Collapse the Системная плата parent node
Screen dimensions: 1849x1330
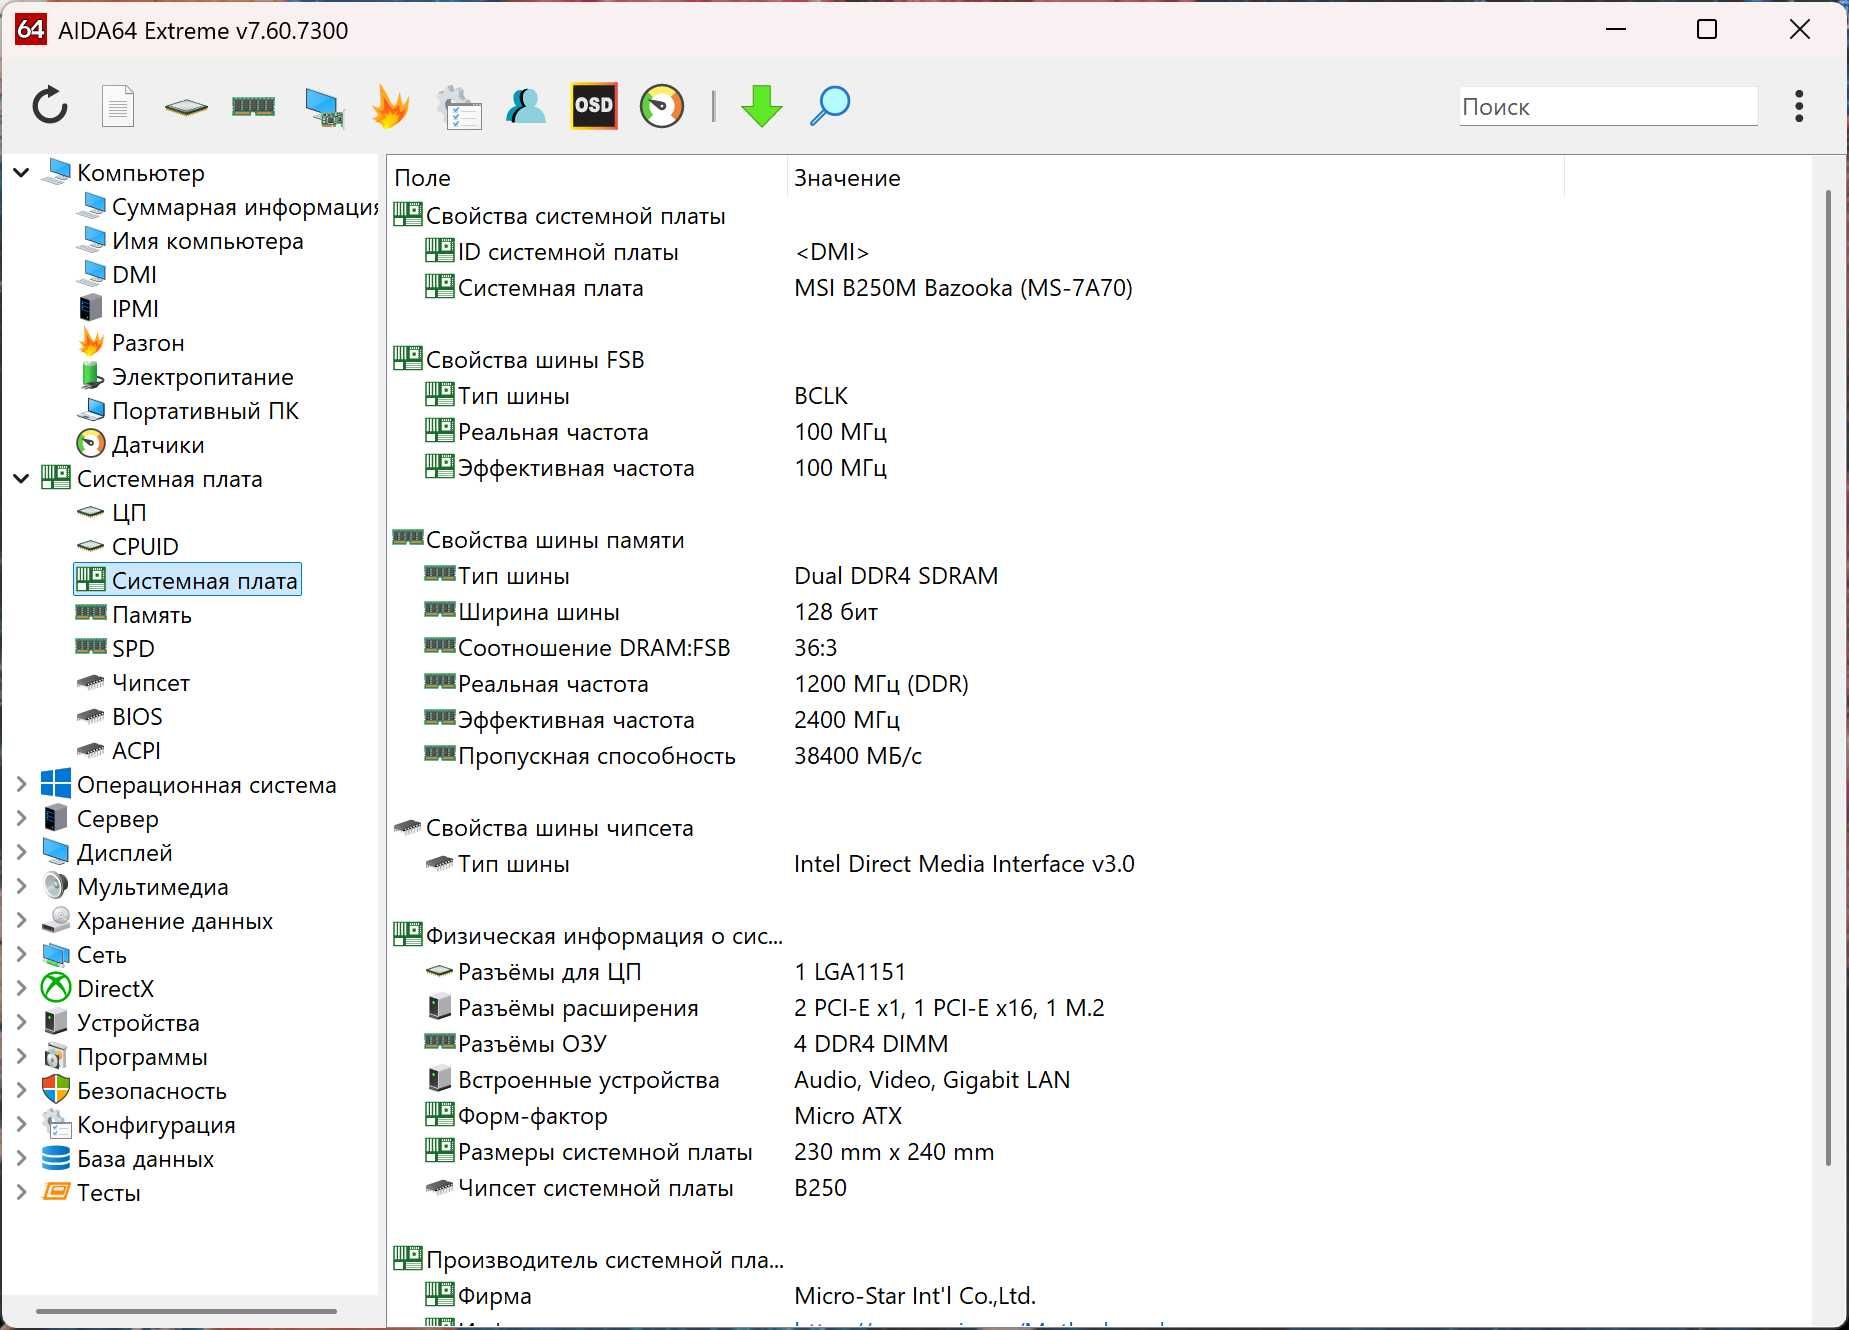[21, 479]
